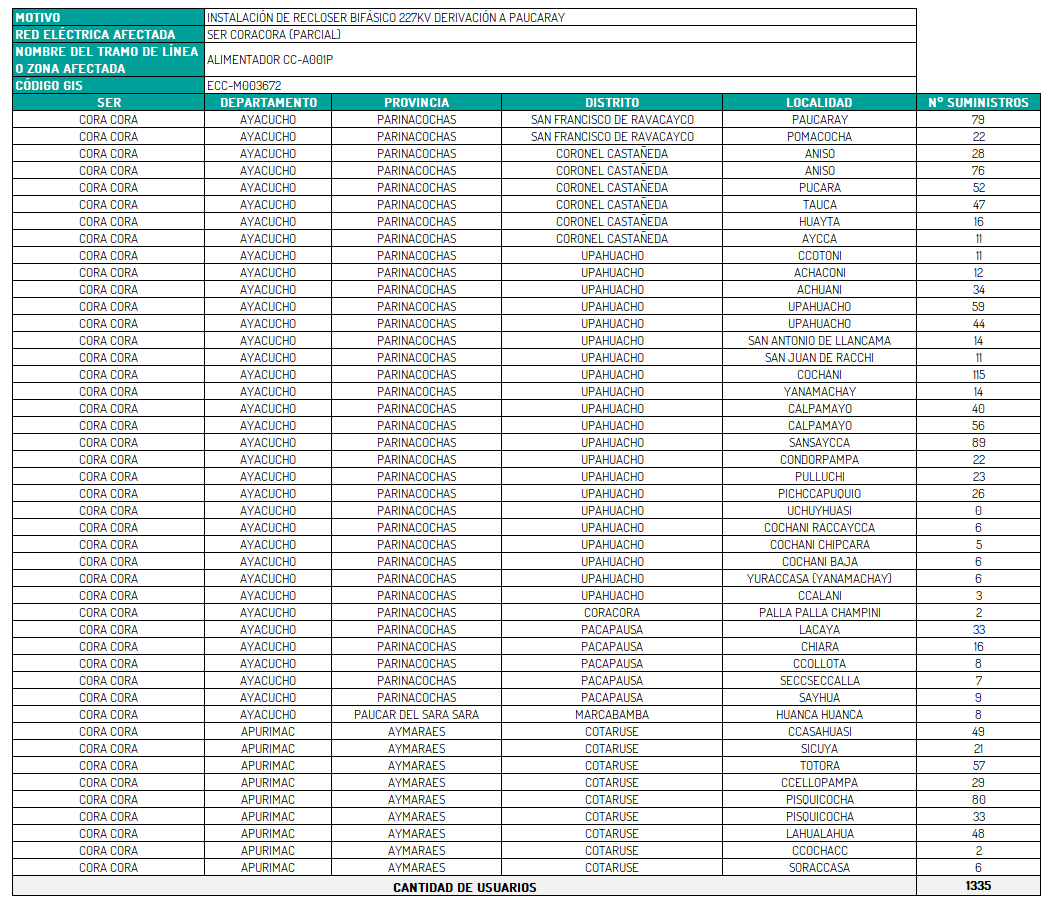
Task: Click the DEPARTAMENTO column header
Action: pyautogui.click(x=268, y=102)
